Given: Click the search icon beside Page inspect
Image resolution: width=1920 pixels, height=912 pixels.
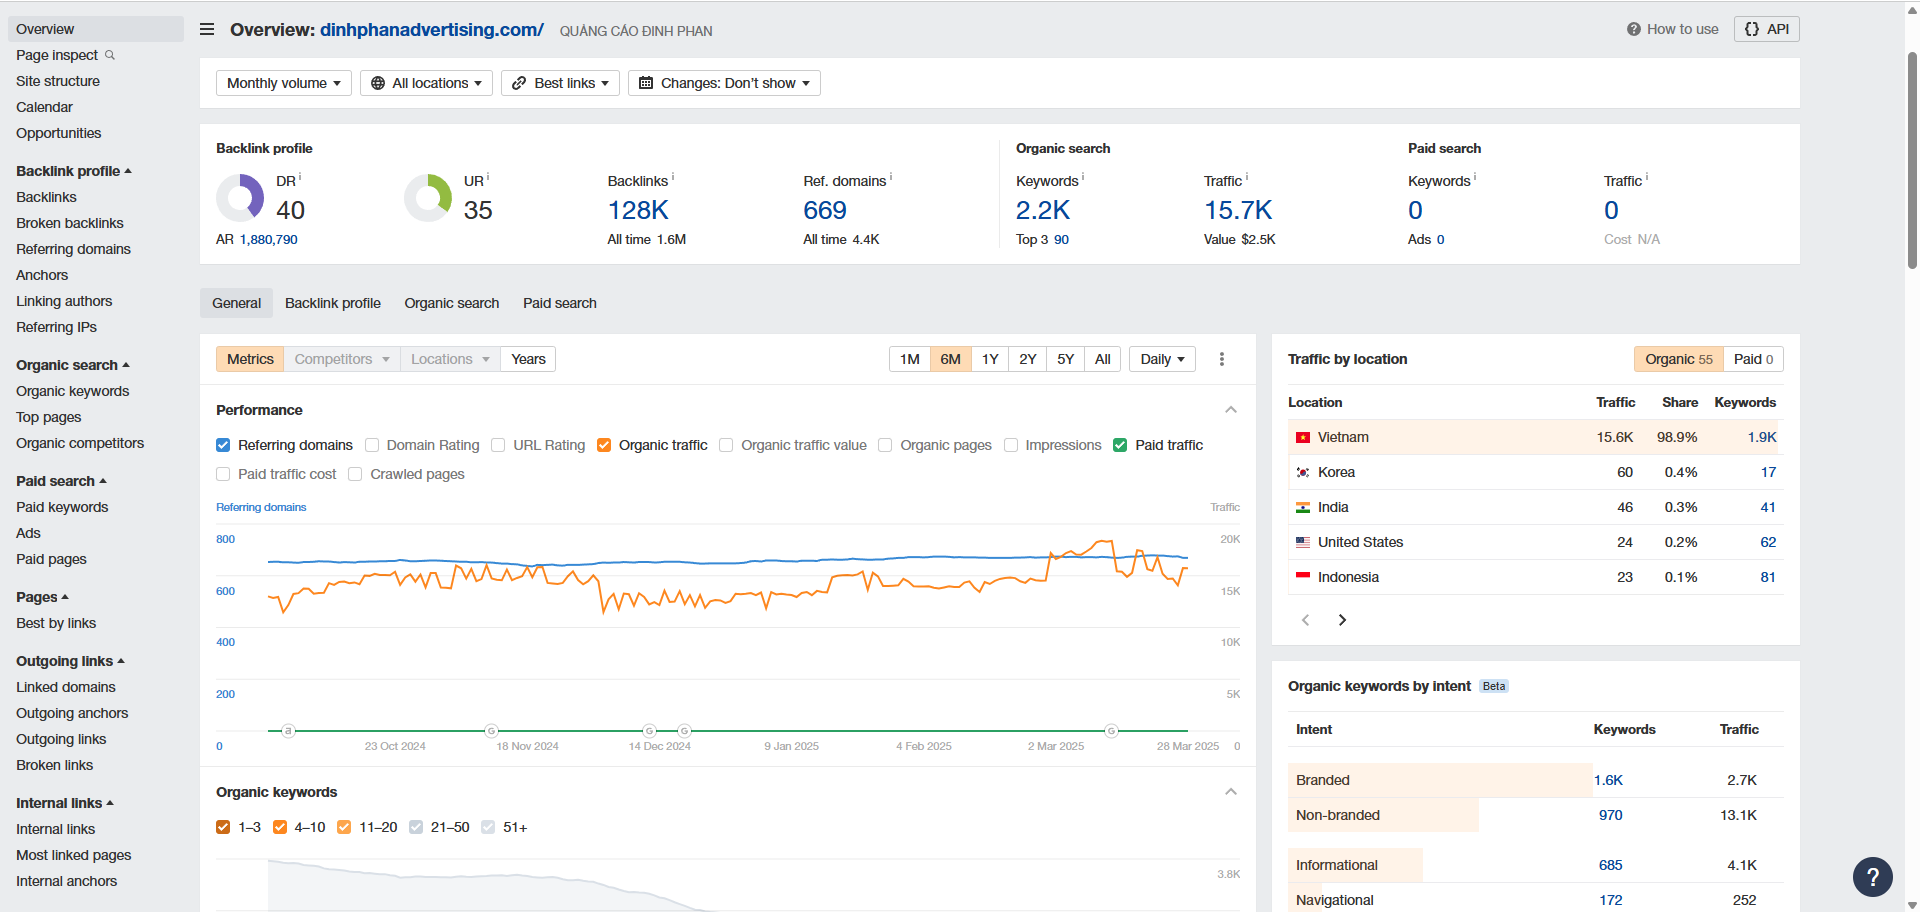Looking at the screenshot, I should [110, 55].
